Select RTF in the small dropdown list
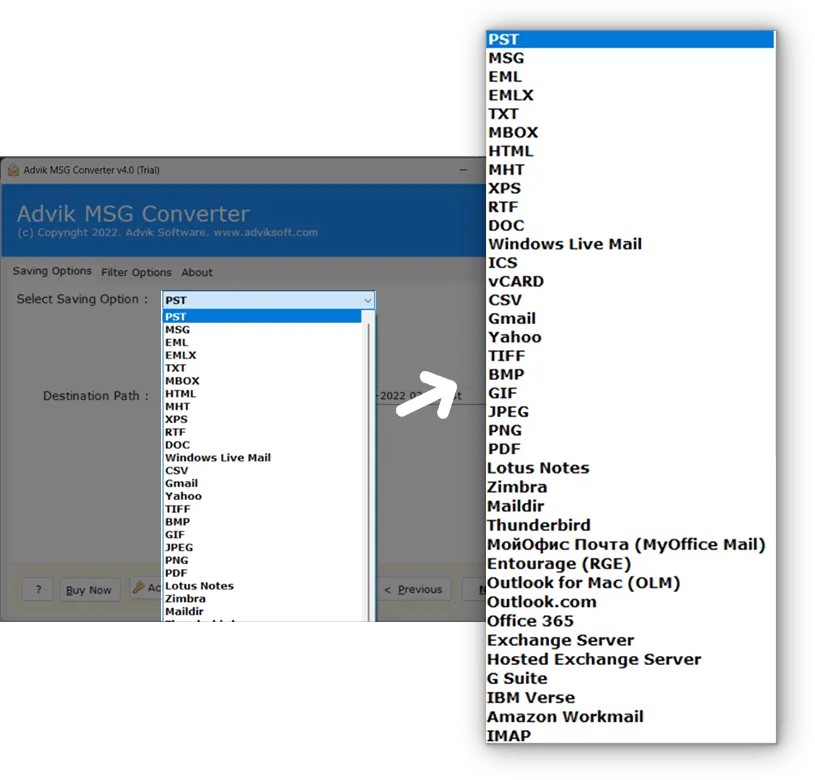The height and width of the screenshot is (780, 815). (175, 432)
